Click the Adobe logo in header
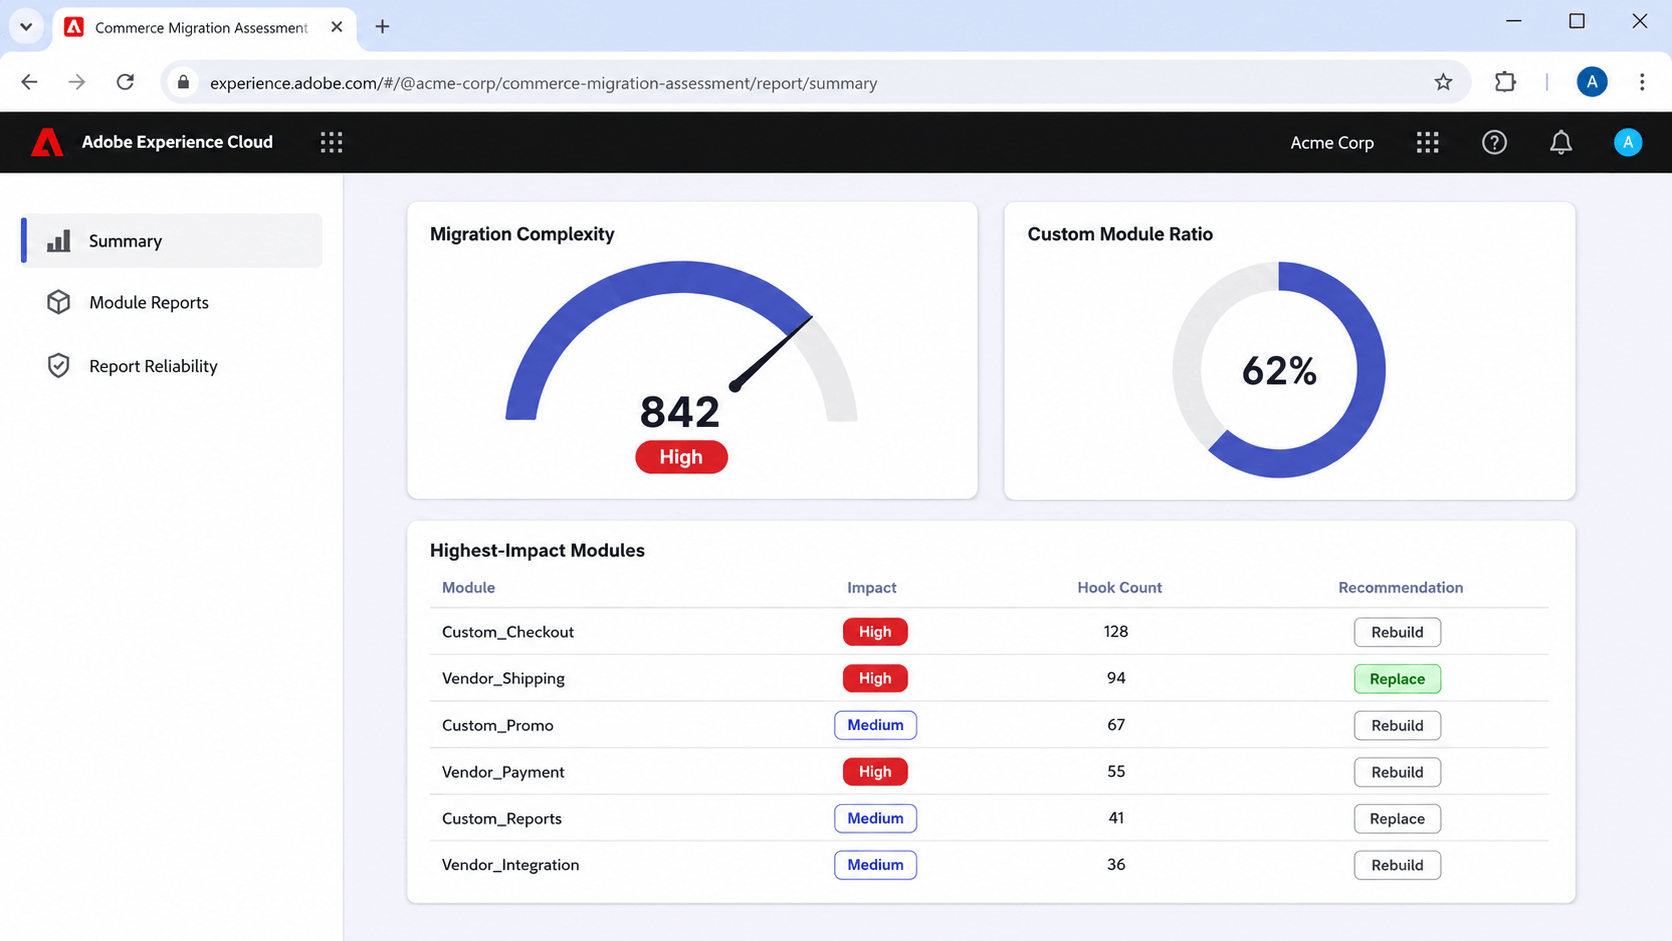Screen dimensions: 1672x941 pyautogui.click(x=47, y=142)
